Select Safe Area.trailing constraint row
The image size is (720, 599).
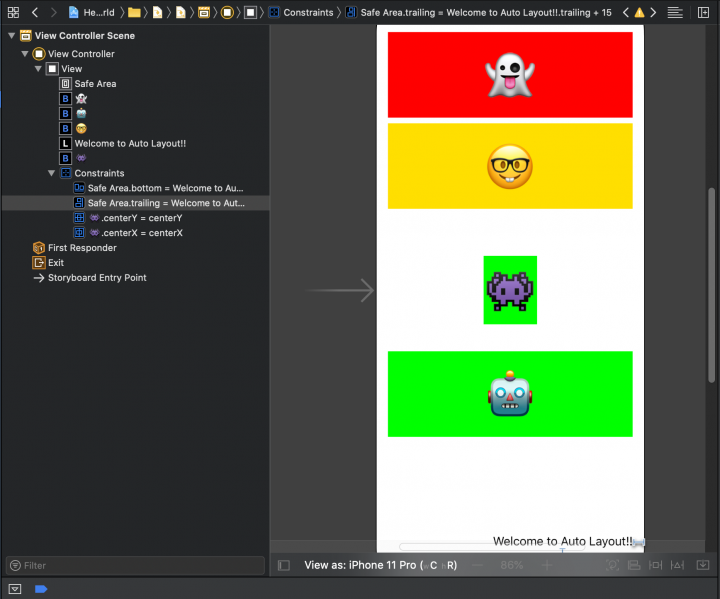(x=135, y=203)
